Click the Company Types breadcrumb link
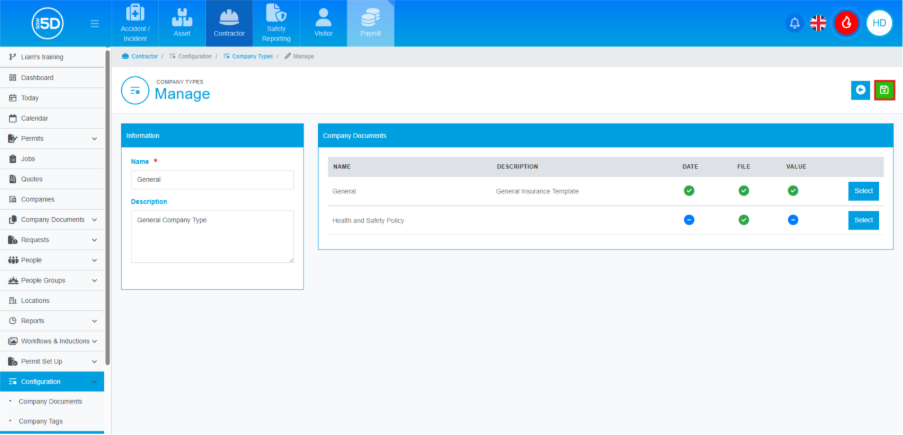The width and height of the screenshot is (903, 435). [250, 57]
